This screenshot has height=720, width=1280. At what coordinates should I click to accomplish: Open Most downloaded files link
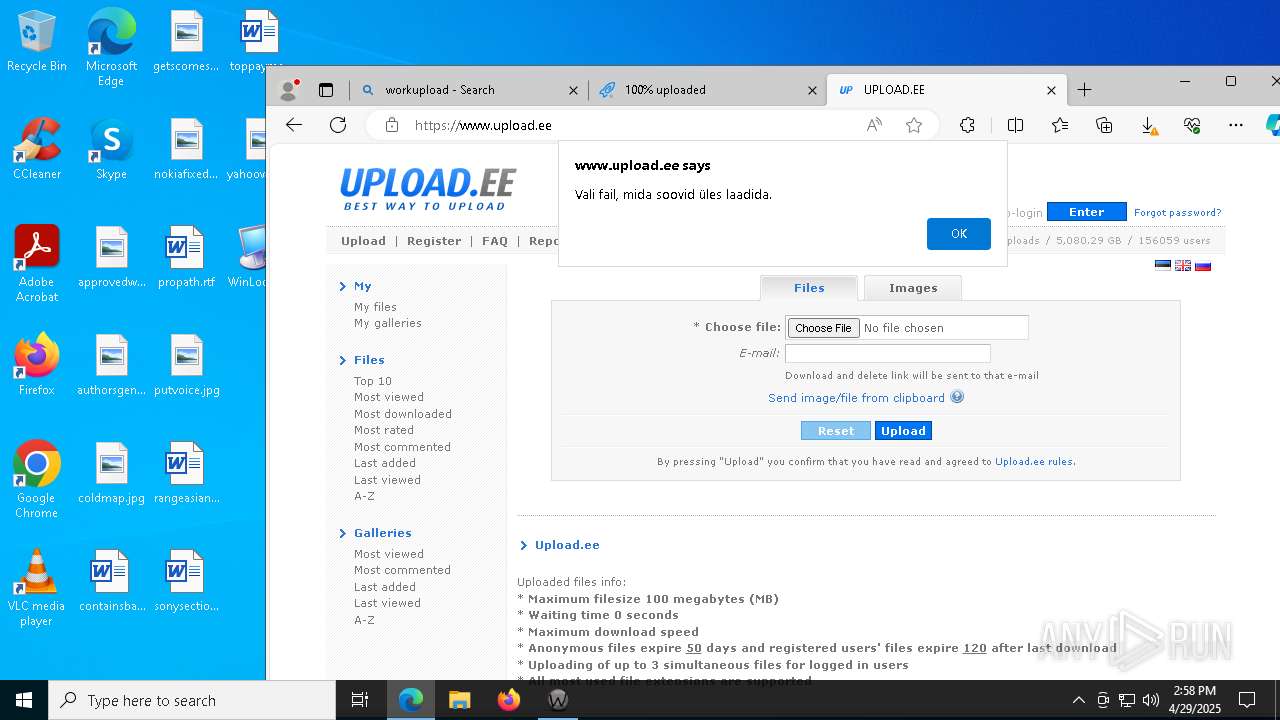click(402, 414)
